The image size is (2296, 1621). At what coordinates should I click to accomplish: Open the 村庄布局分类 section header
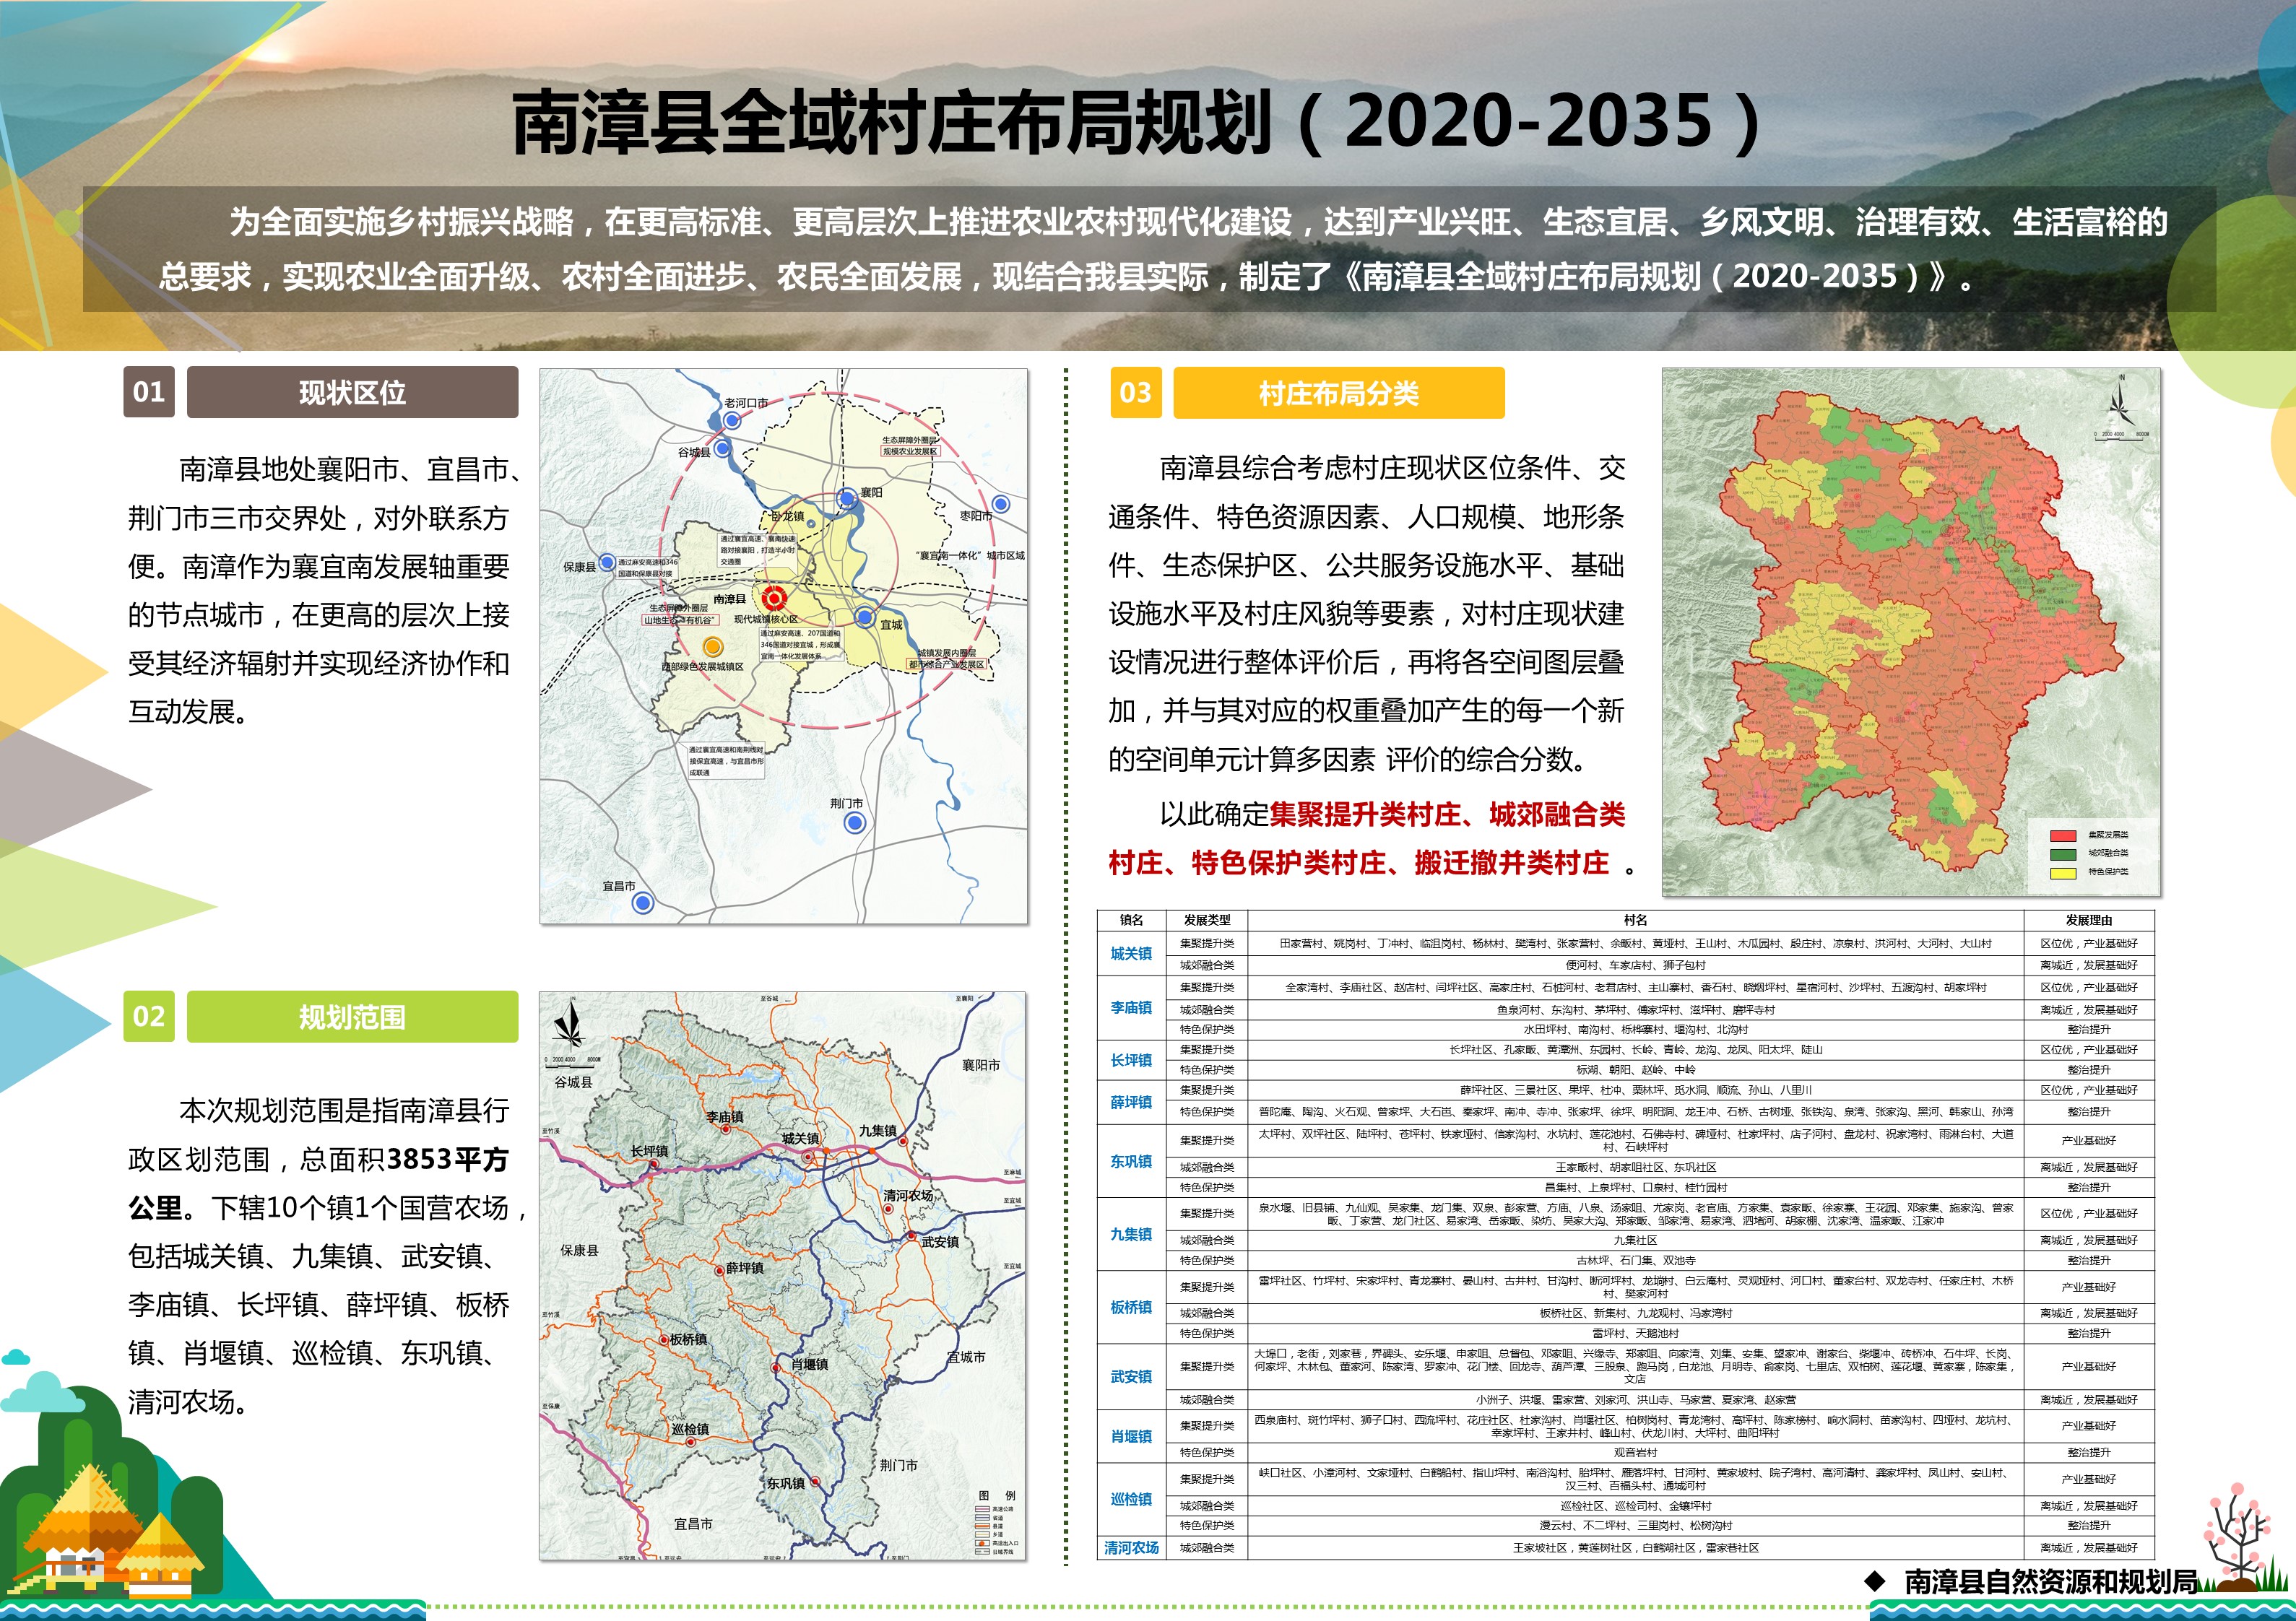1338,392
